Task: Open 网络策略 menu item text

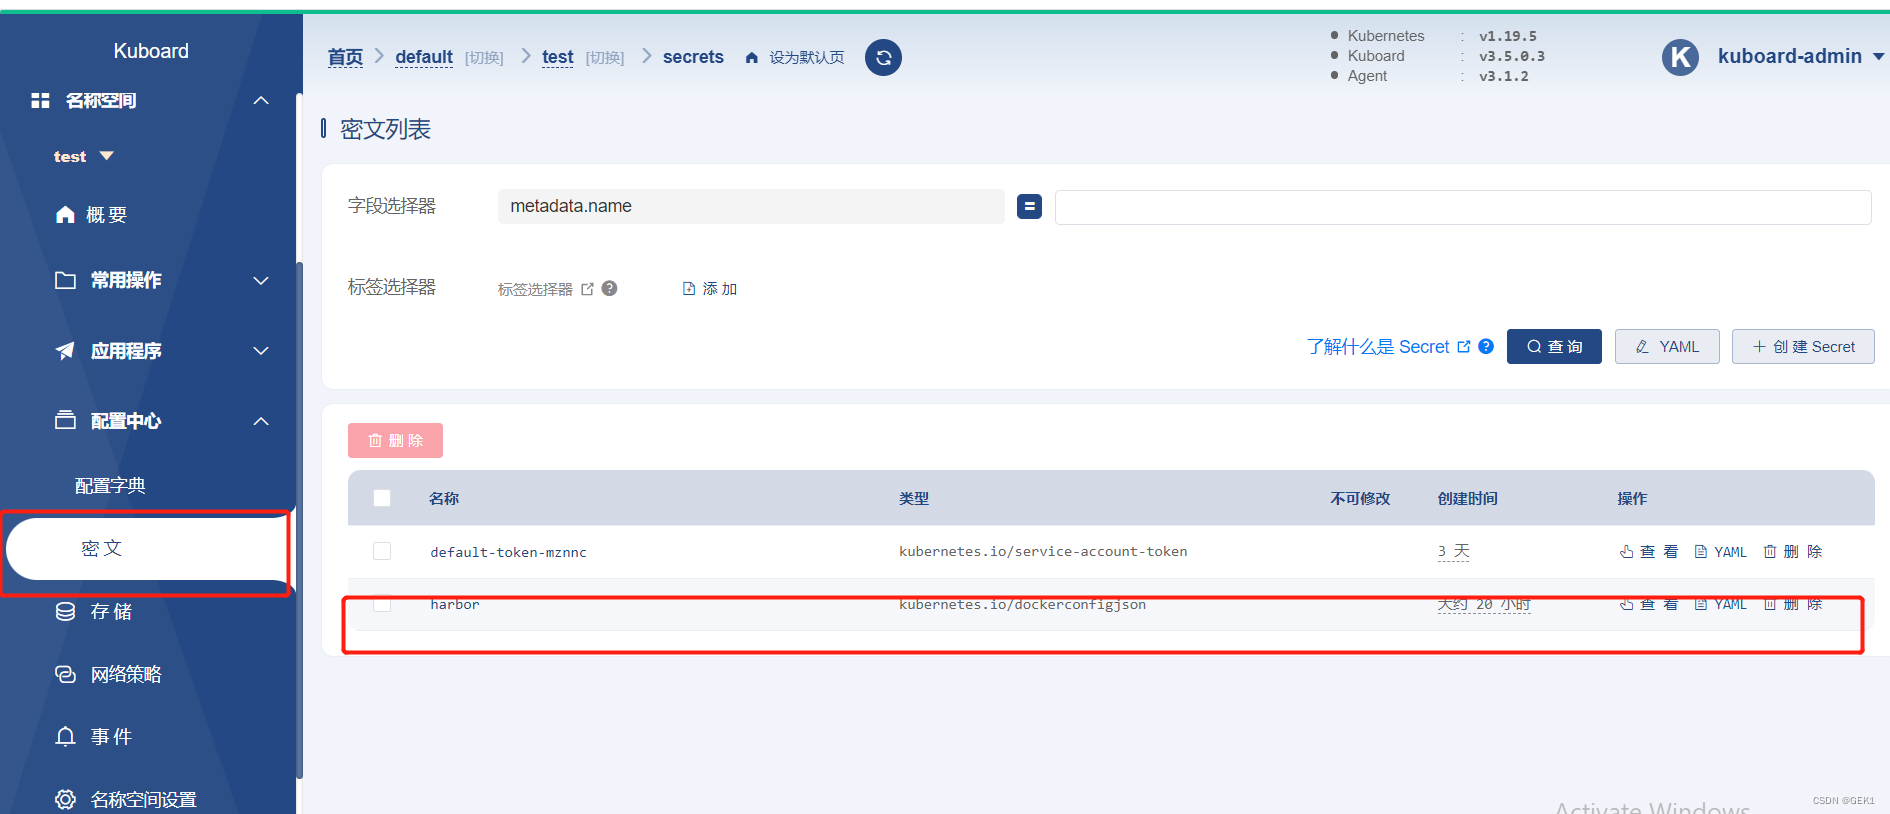Action: 126,674
